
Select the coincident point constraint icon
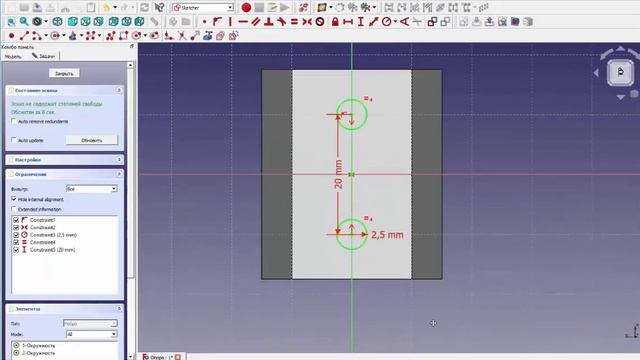(204, 22)
